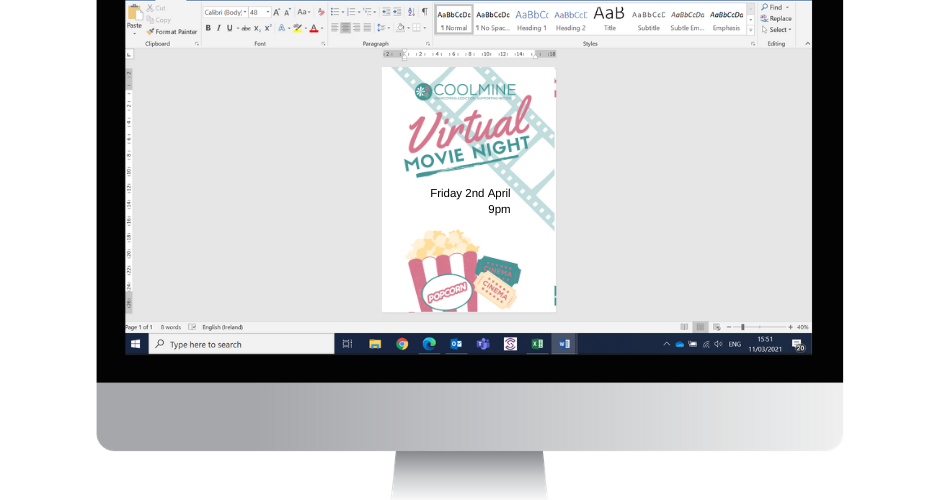Screen dimensions: 940x500
Task: Toggle Center alignment
Action: (x=345, y=28)
